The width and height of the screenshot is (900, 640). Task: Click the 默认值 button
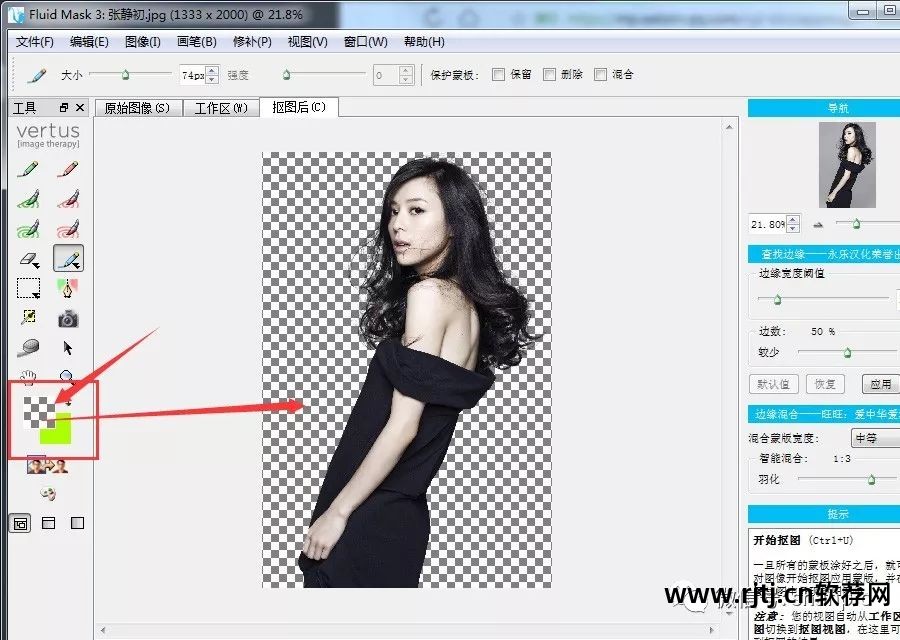(x=773, y=384)
